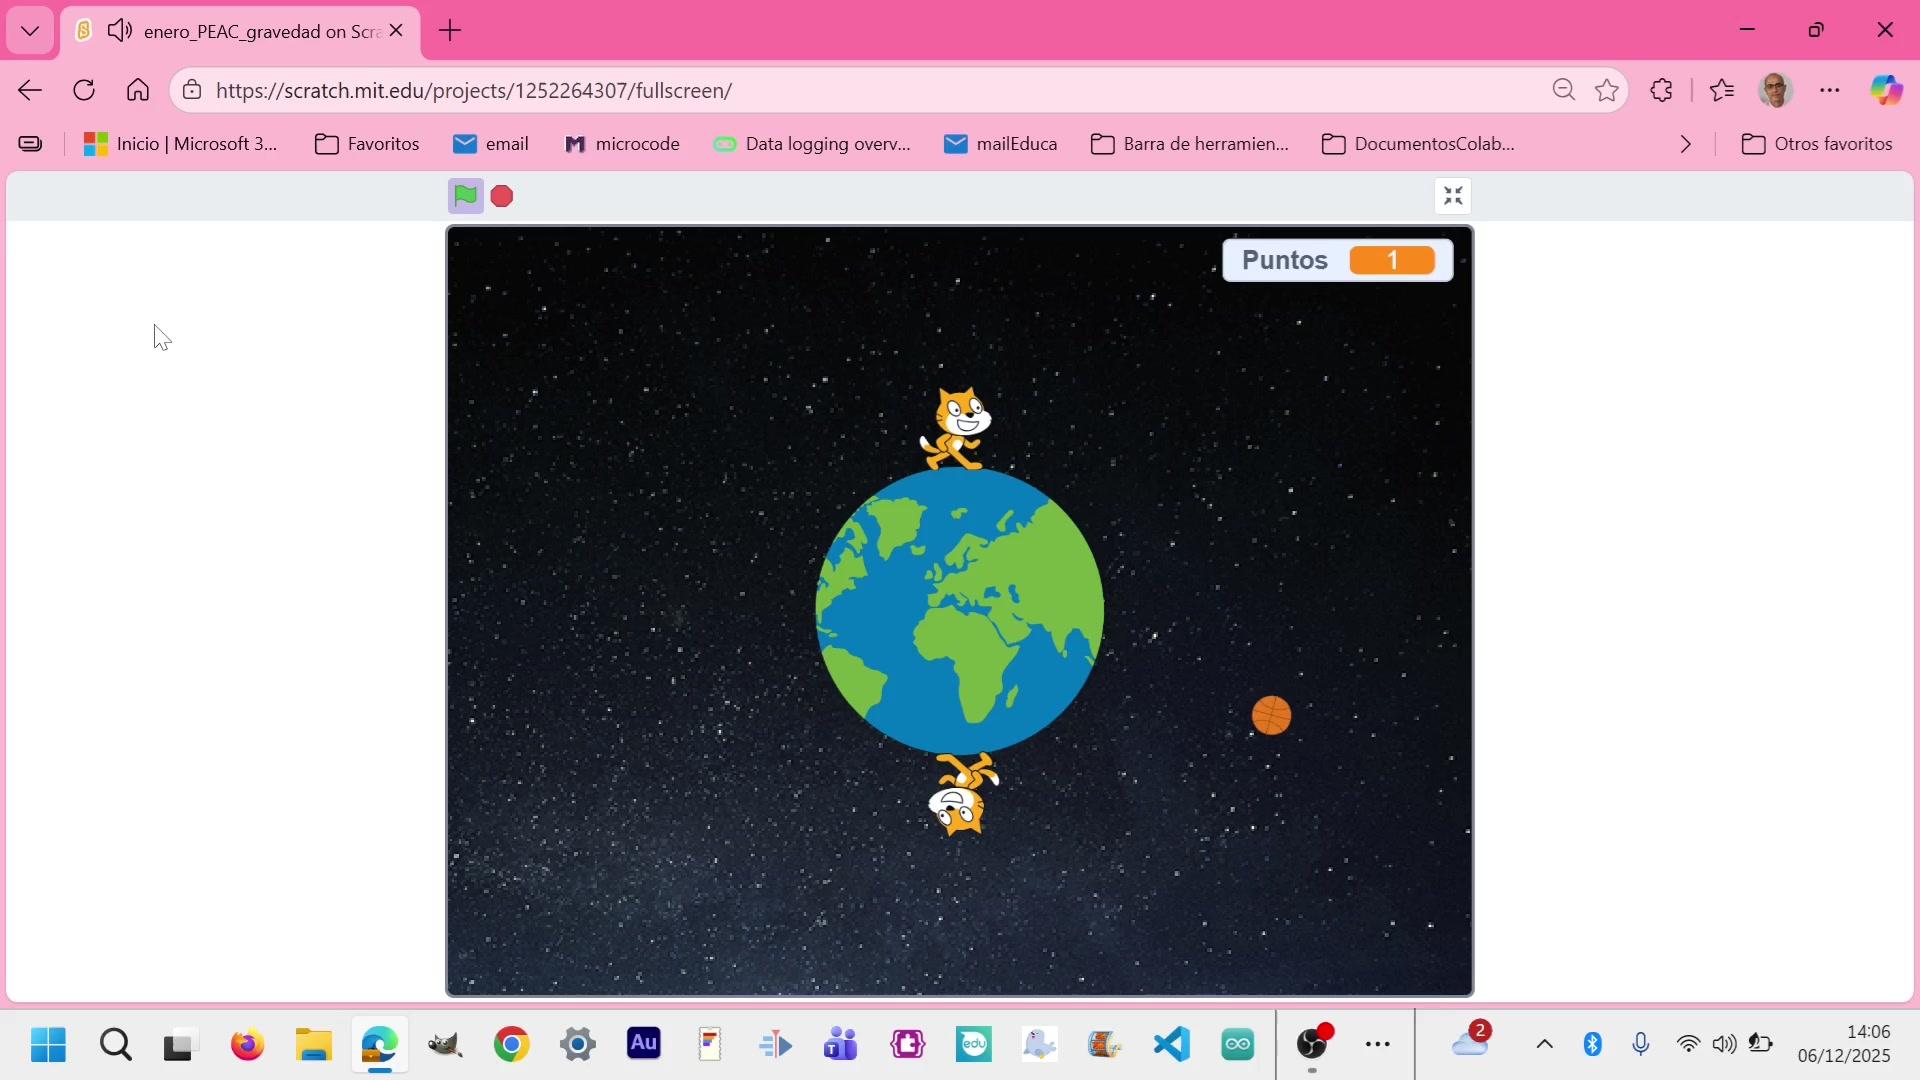Click the Earth sprite
The width and height of the screenshot is (1920, 1080).
(x=960, y=611)
